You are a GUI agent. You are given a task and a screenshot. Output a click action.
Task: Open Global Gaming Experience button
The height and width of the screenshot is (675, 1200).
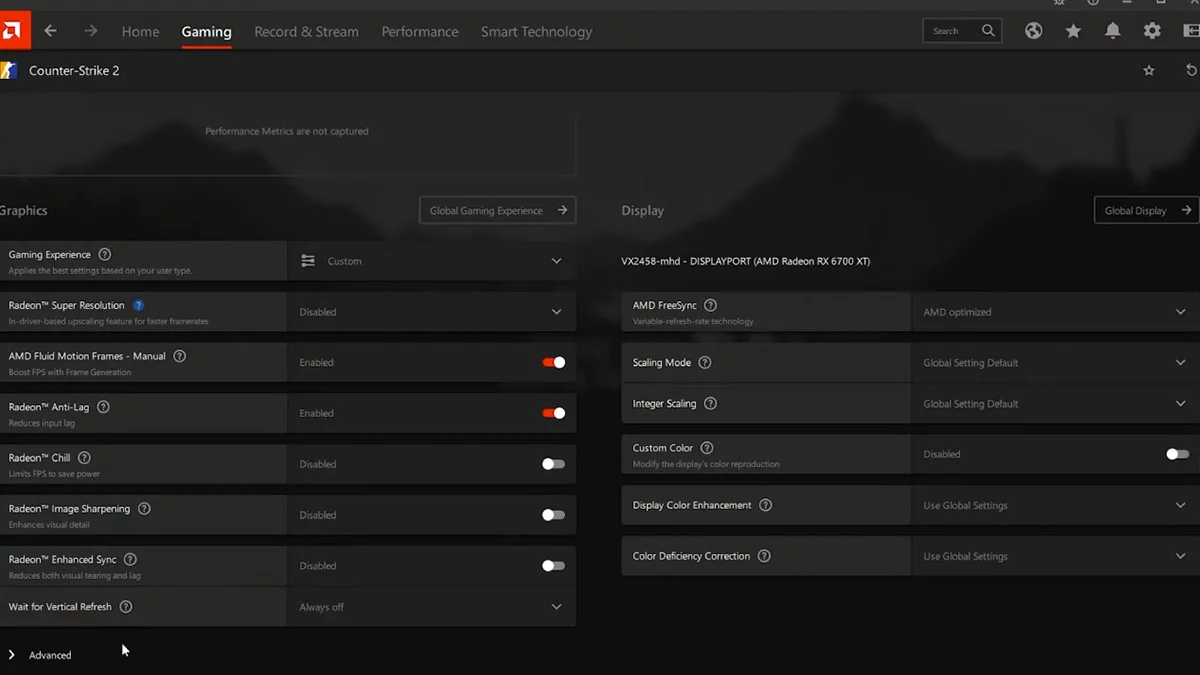[497, 210]
